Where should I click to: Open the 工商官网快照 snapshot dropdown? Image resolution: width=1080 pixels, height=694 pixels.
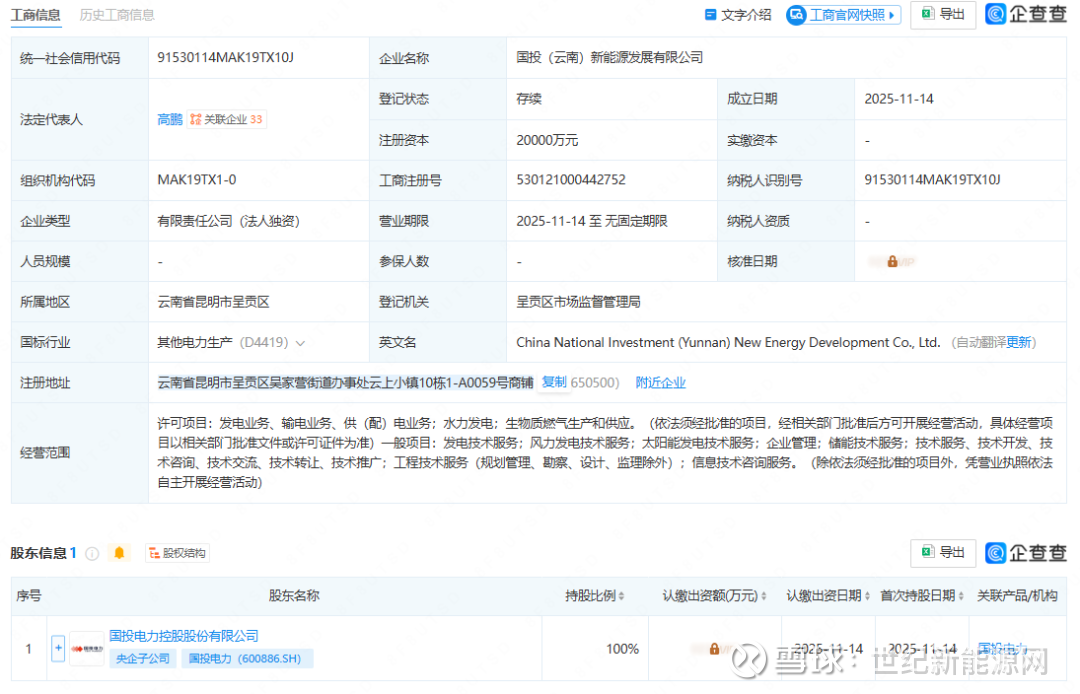[843, 15]
